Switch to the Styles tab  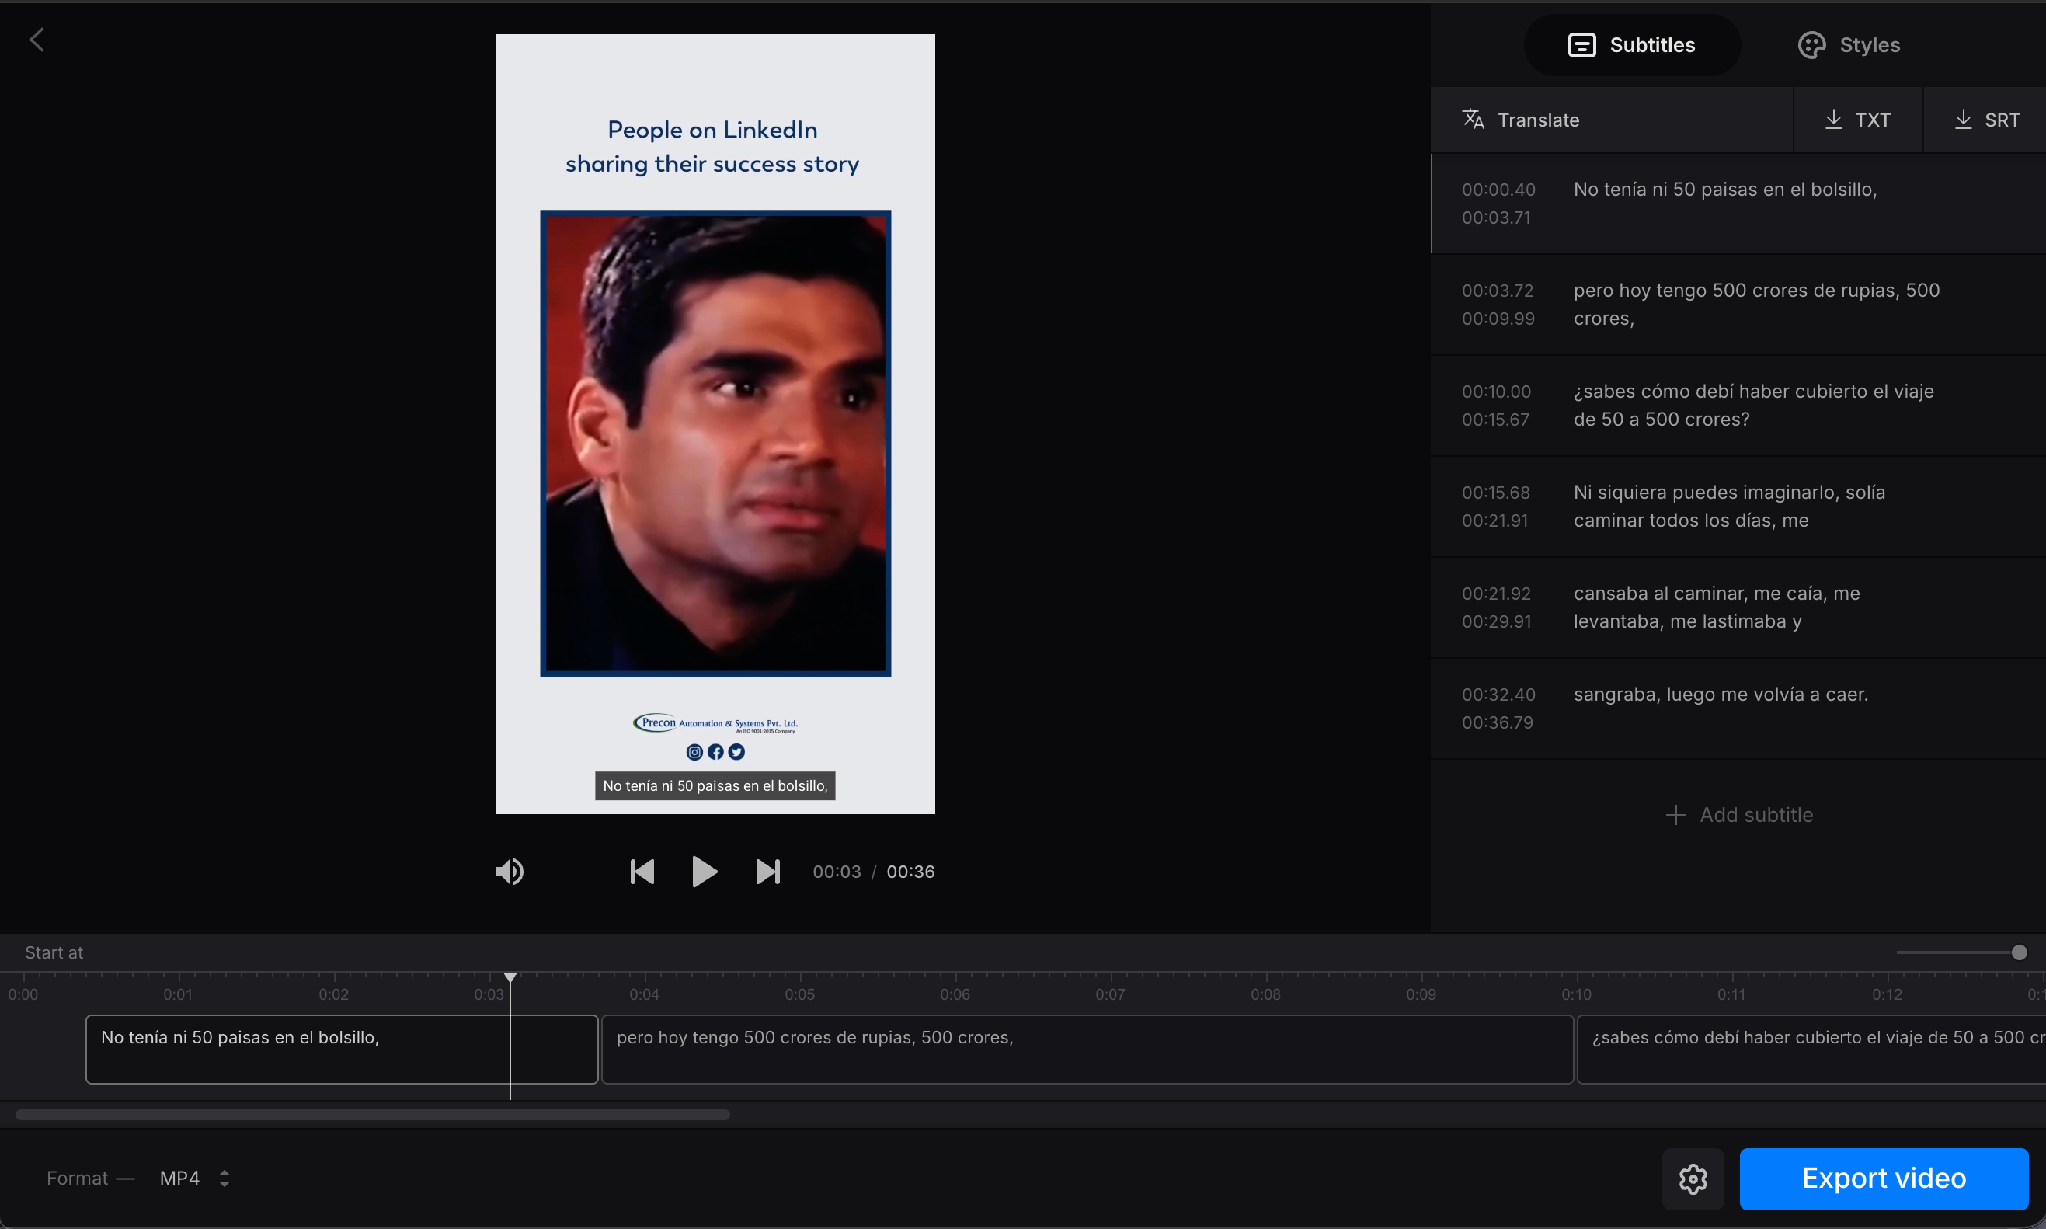click(x=1849, y=45)
